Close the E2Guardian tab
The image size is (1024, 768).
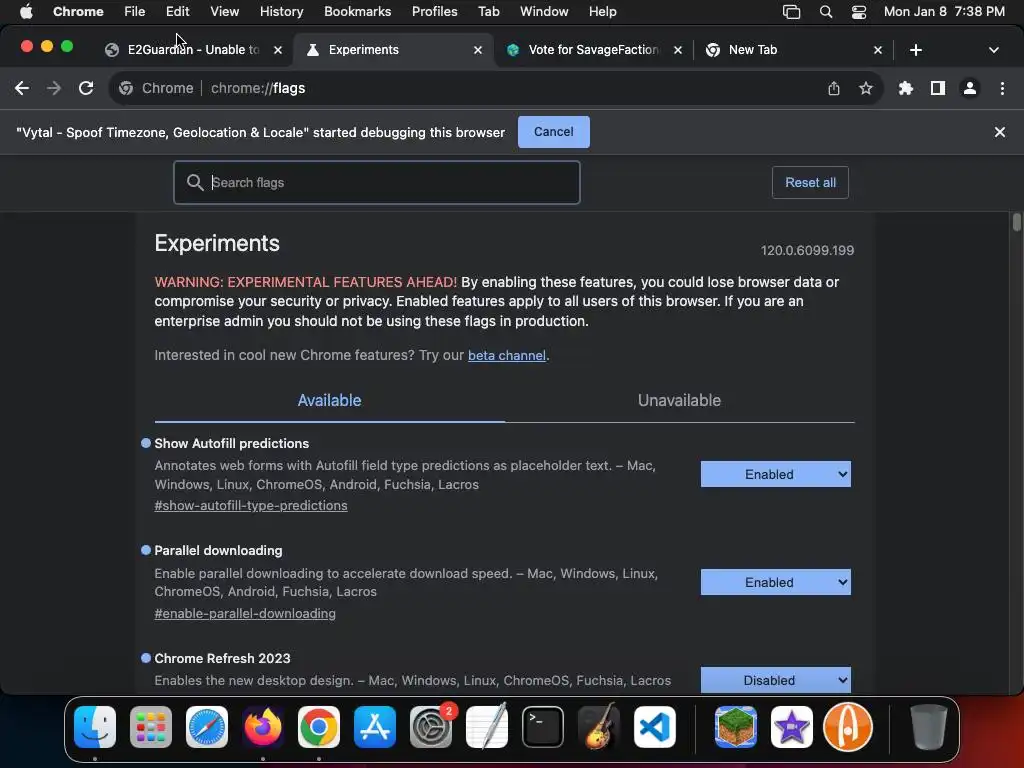click(278, 50)
